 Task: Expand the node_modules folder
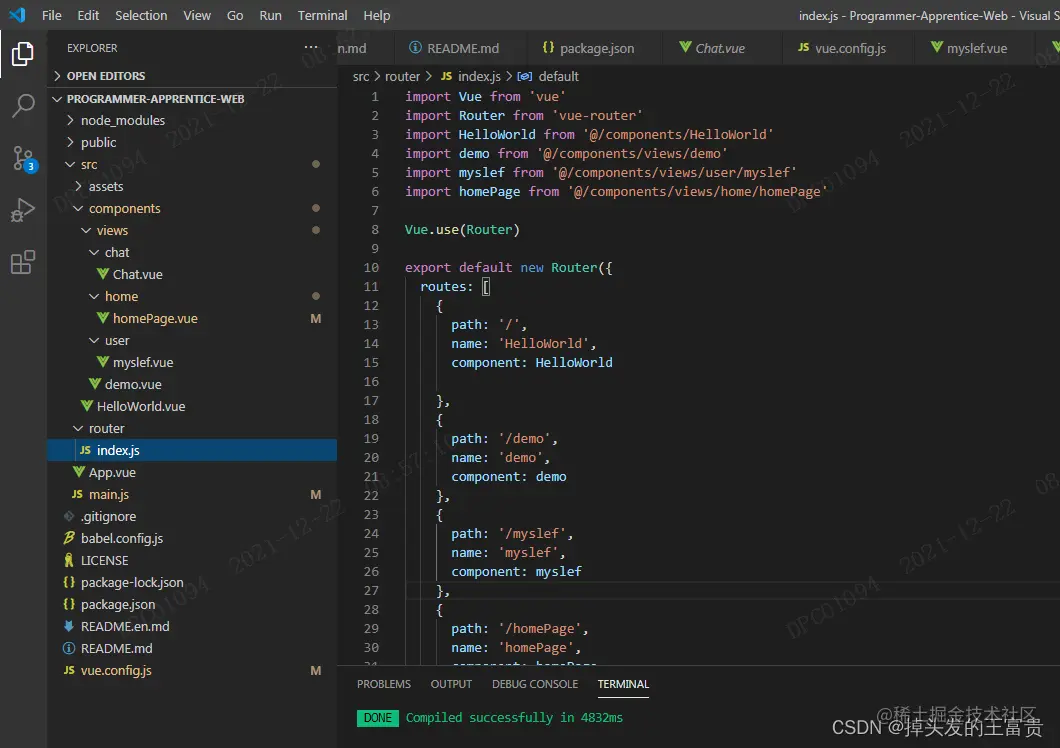(x=70, y=120)
